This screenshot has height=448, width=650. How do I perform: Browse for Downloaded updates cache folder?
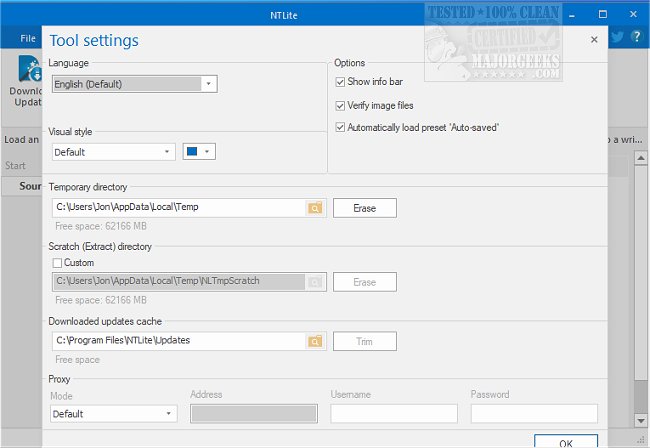[316, 341]
